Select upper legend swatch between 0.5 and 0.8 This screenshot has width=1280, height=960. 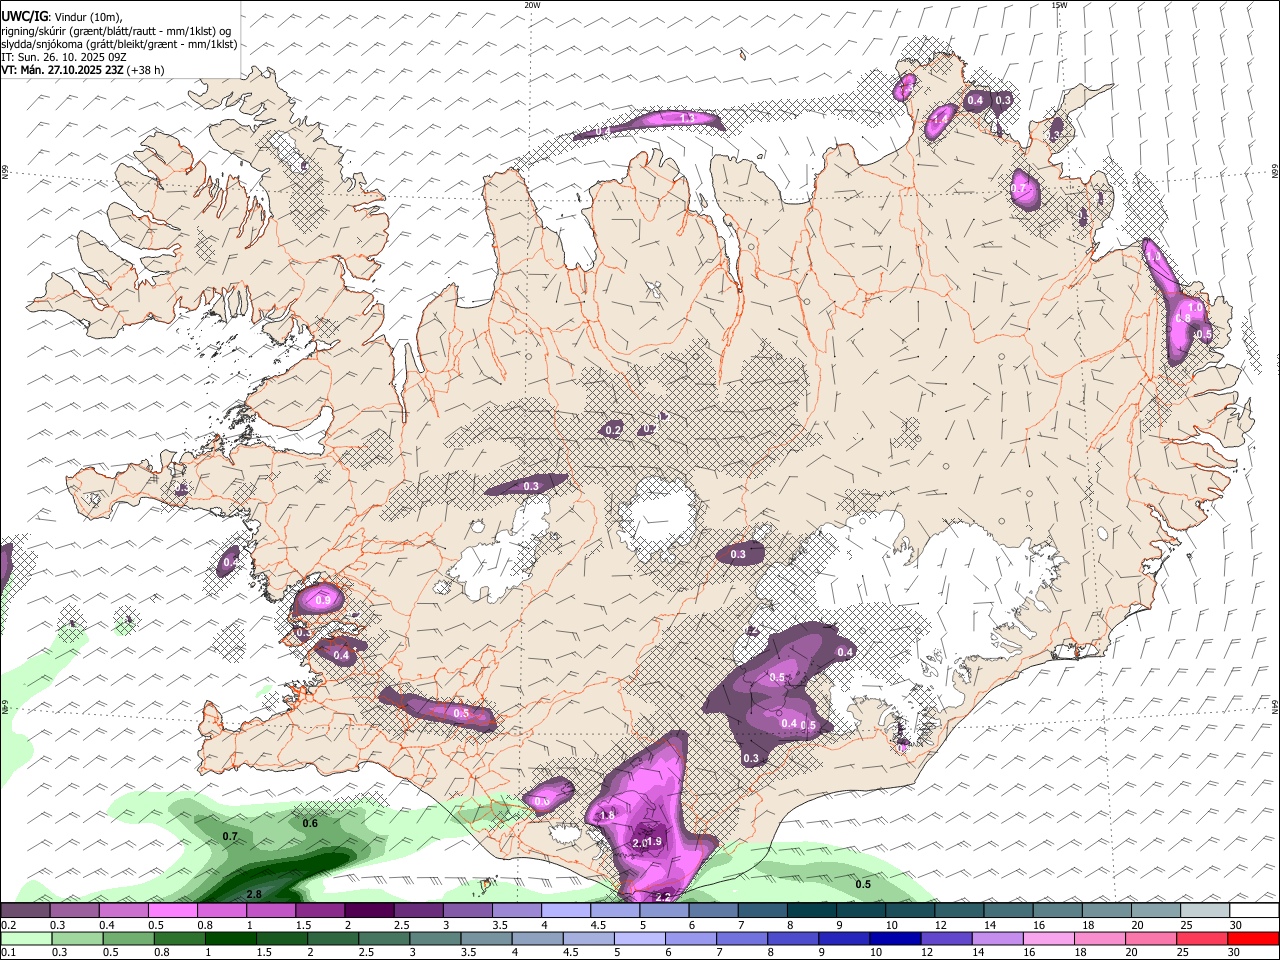[x=172, y=910]
